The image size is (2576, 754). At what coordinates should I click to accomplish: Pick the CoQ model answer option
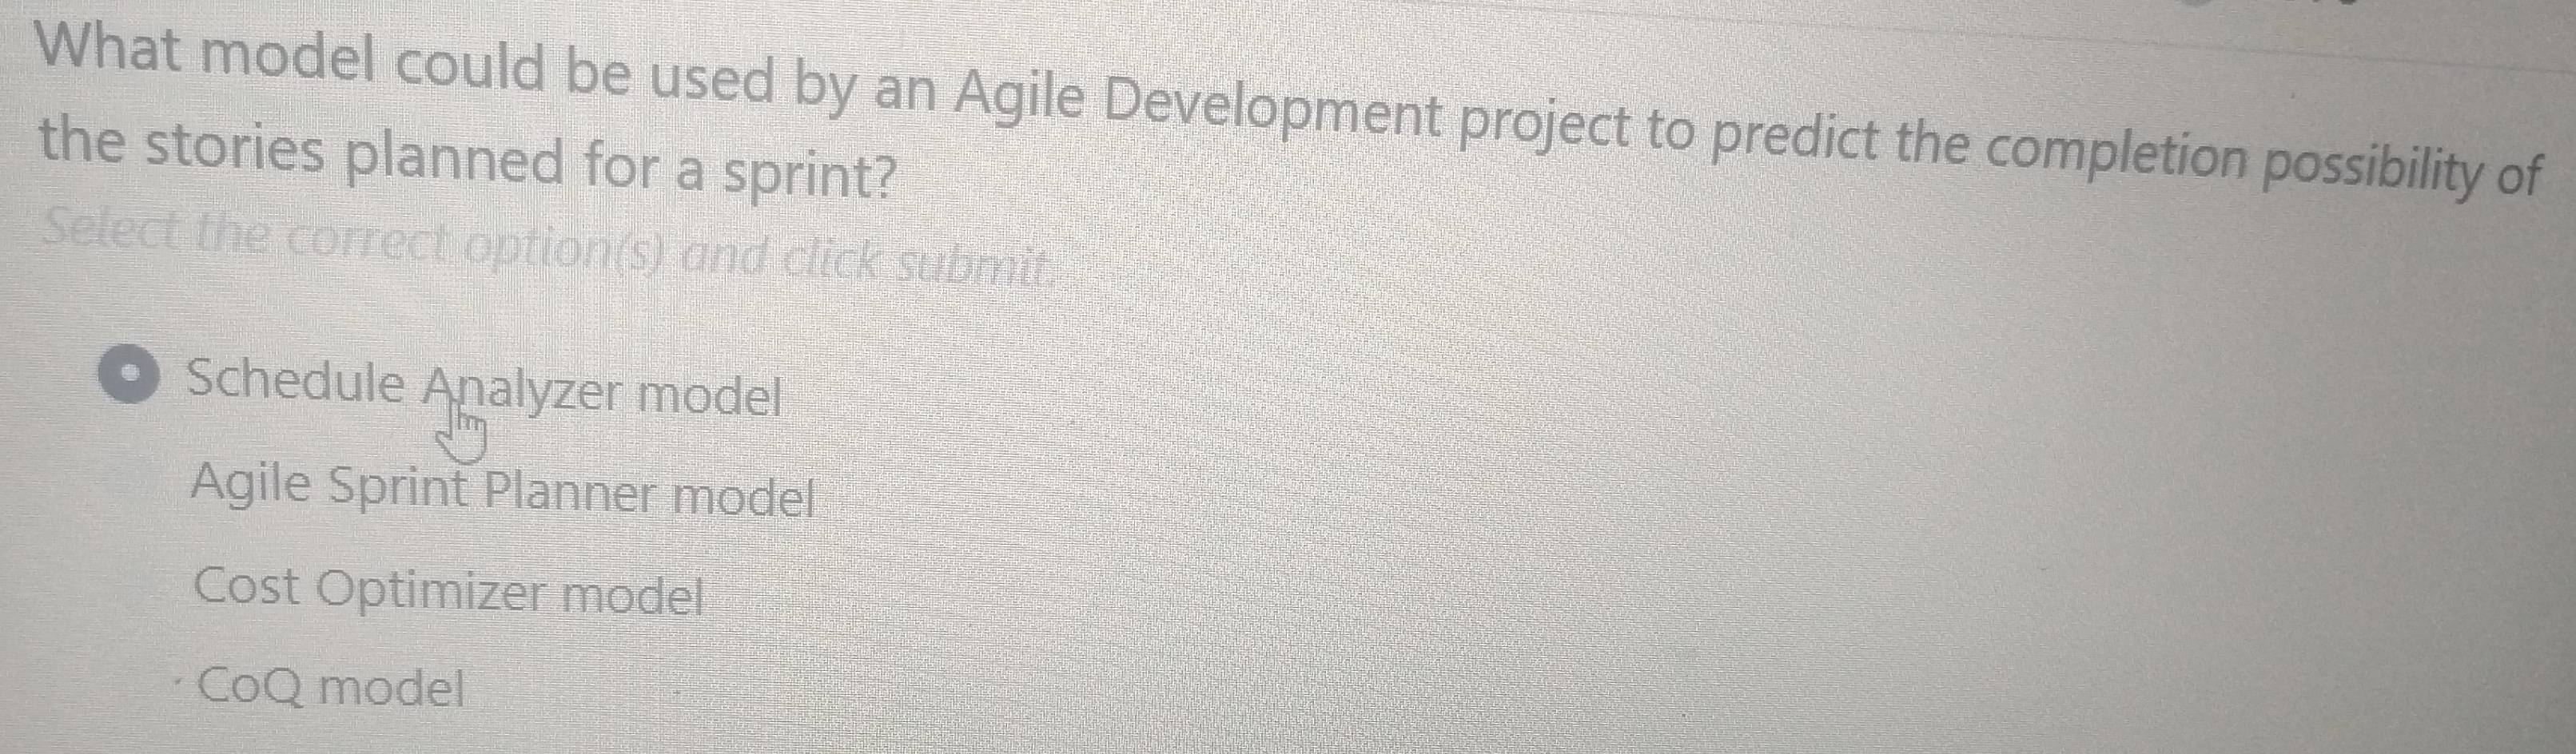tap(331, 686)
